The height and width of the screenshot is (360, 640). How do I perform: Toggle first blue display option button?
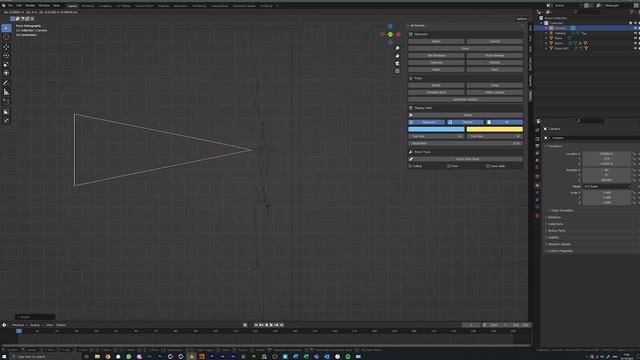(427, 122)
